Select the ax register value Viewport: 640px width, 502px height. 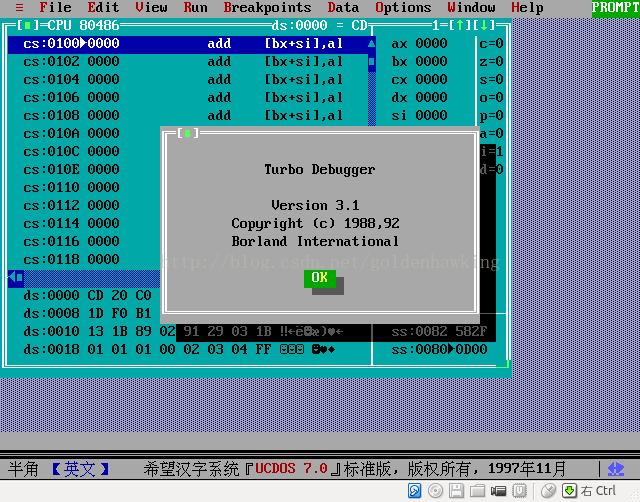(x=431, y=44)
